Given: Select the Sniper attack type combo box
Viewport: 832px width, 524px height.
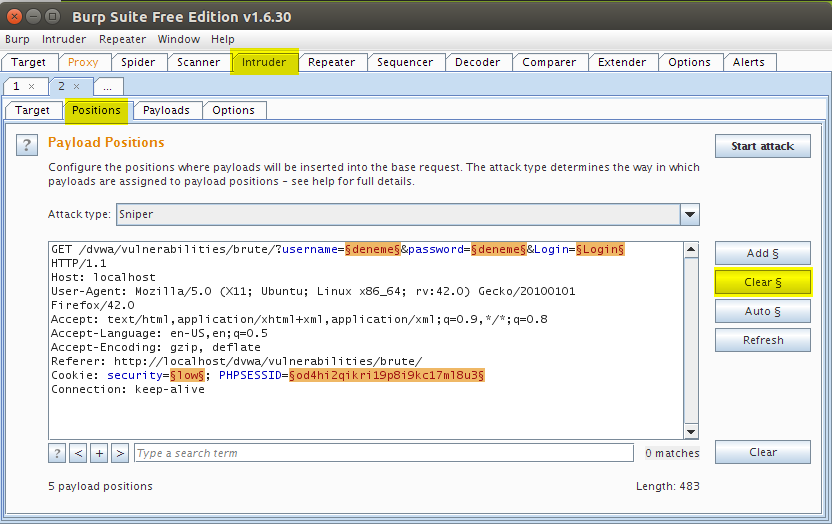Looking at the screenshot, I should (408, 215).
